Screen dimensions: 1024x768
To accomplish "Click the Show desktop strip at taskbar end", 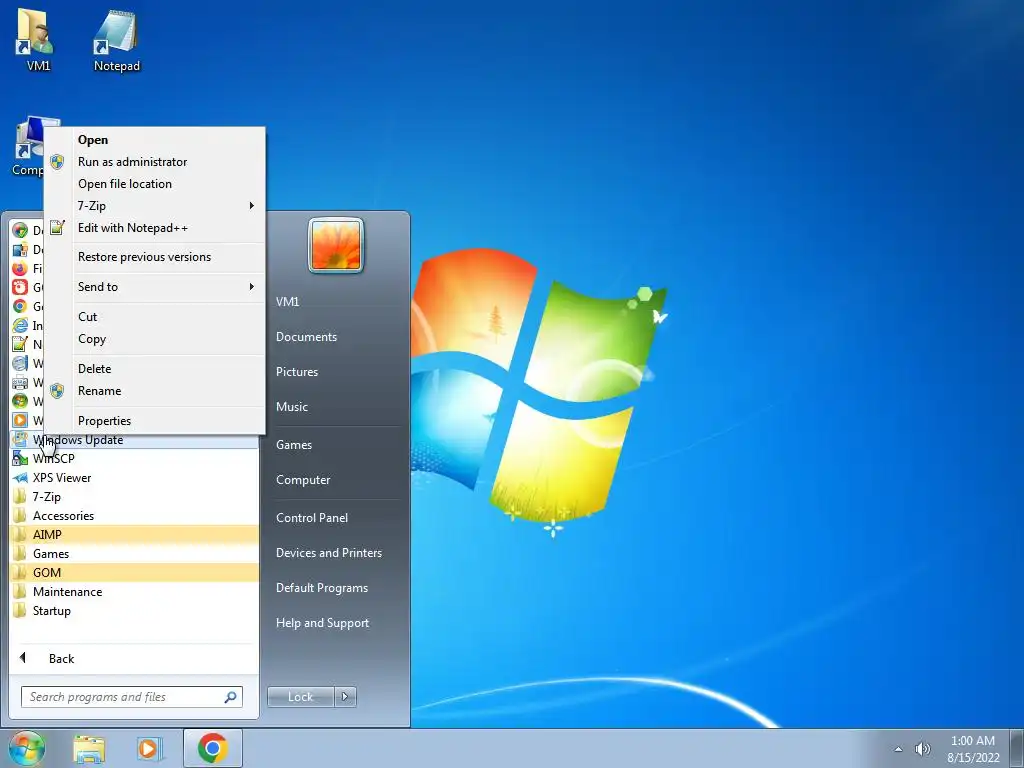I will pos(1017,748).
